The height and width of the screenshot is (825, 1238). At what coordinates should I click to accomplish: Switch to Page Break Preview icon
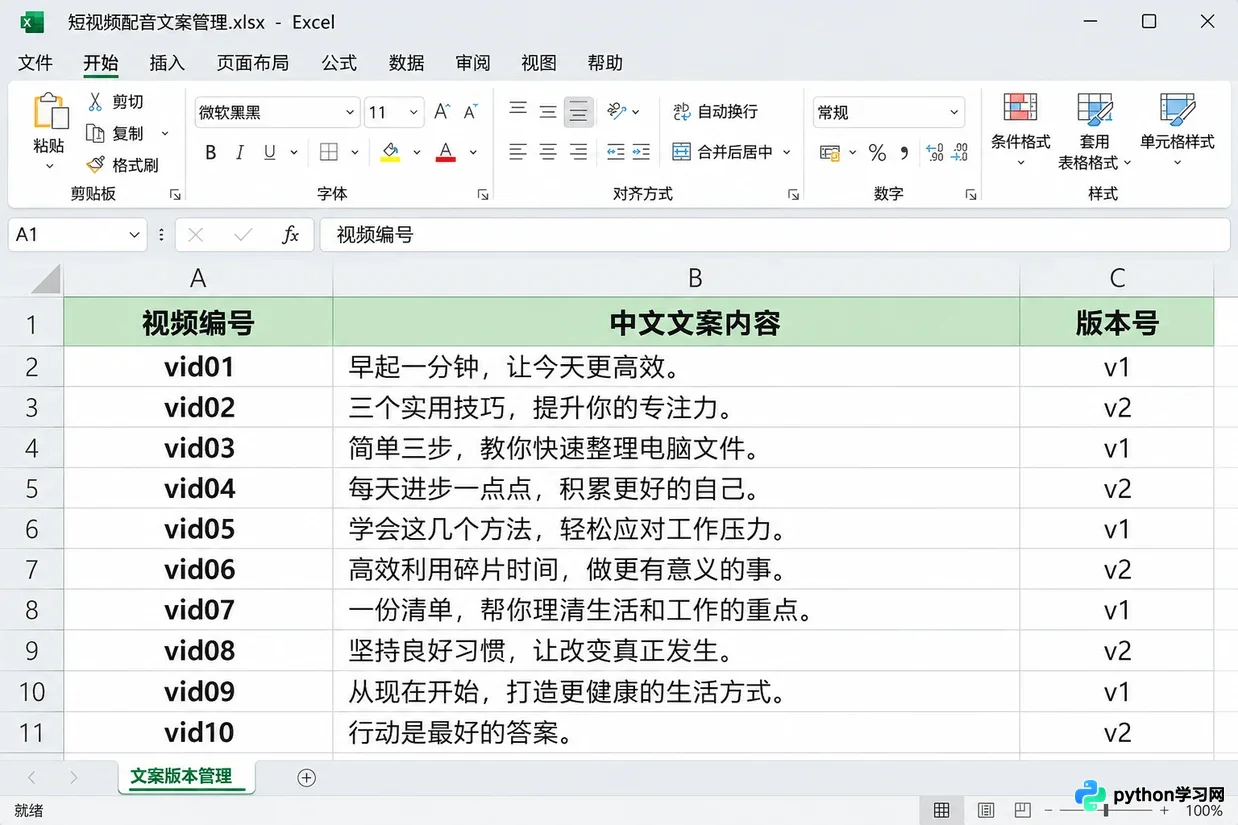click(1022, 810)
